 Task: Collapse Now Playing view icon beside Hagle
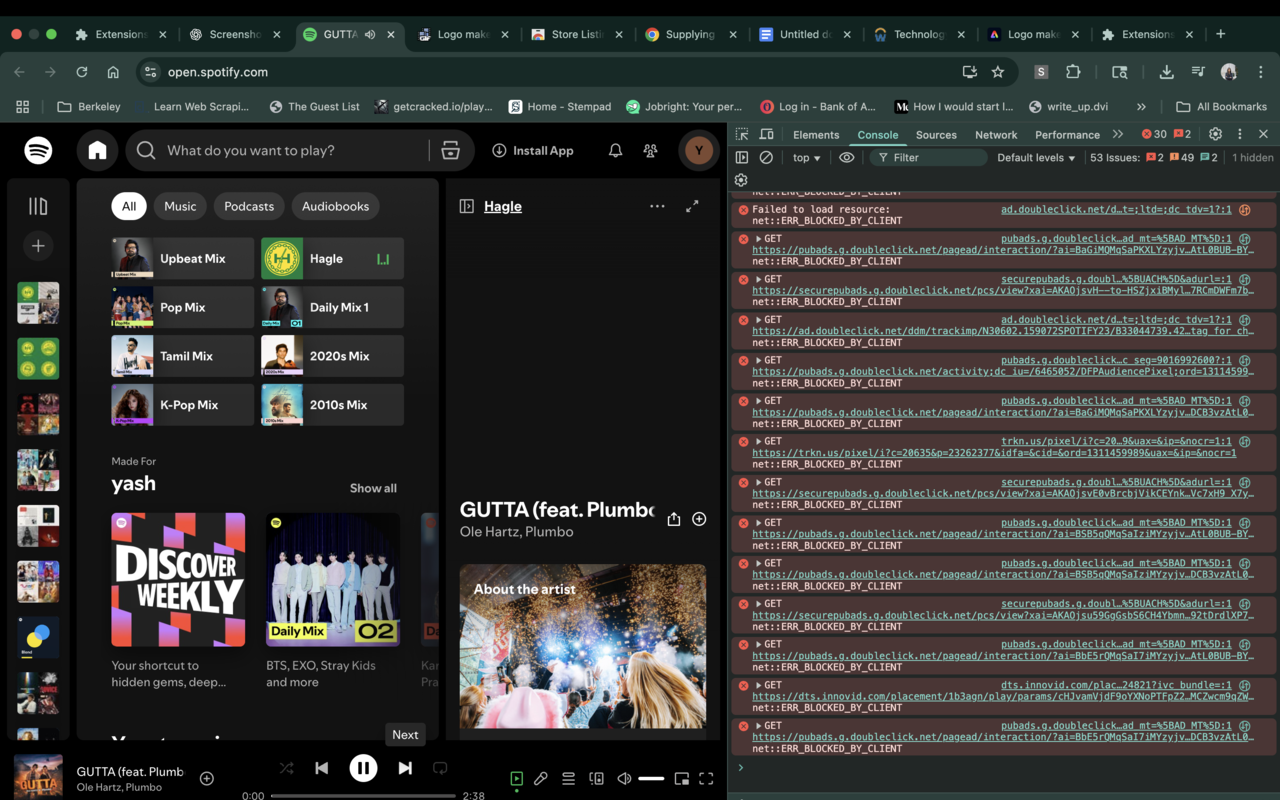pos(466,206)
